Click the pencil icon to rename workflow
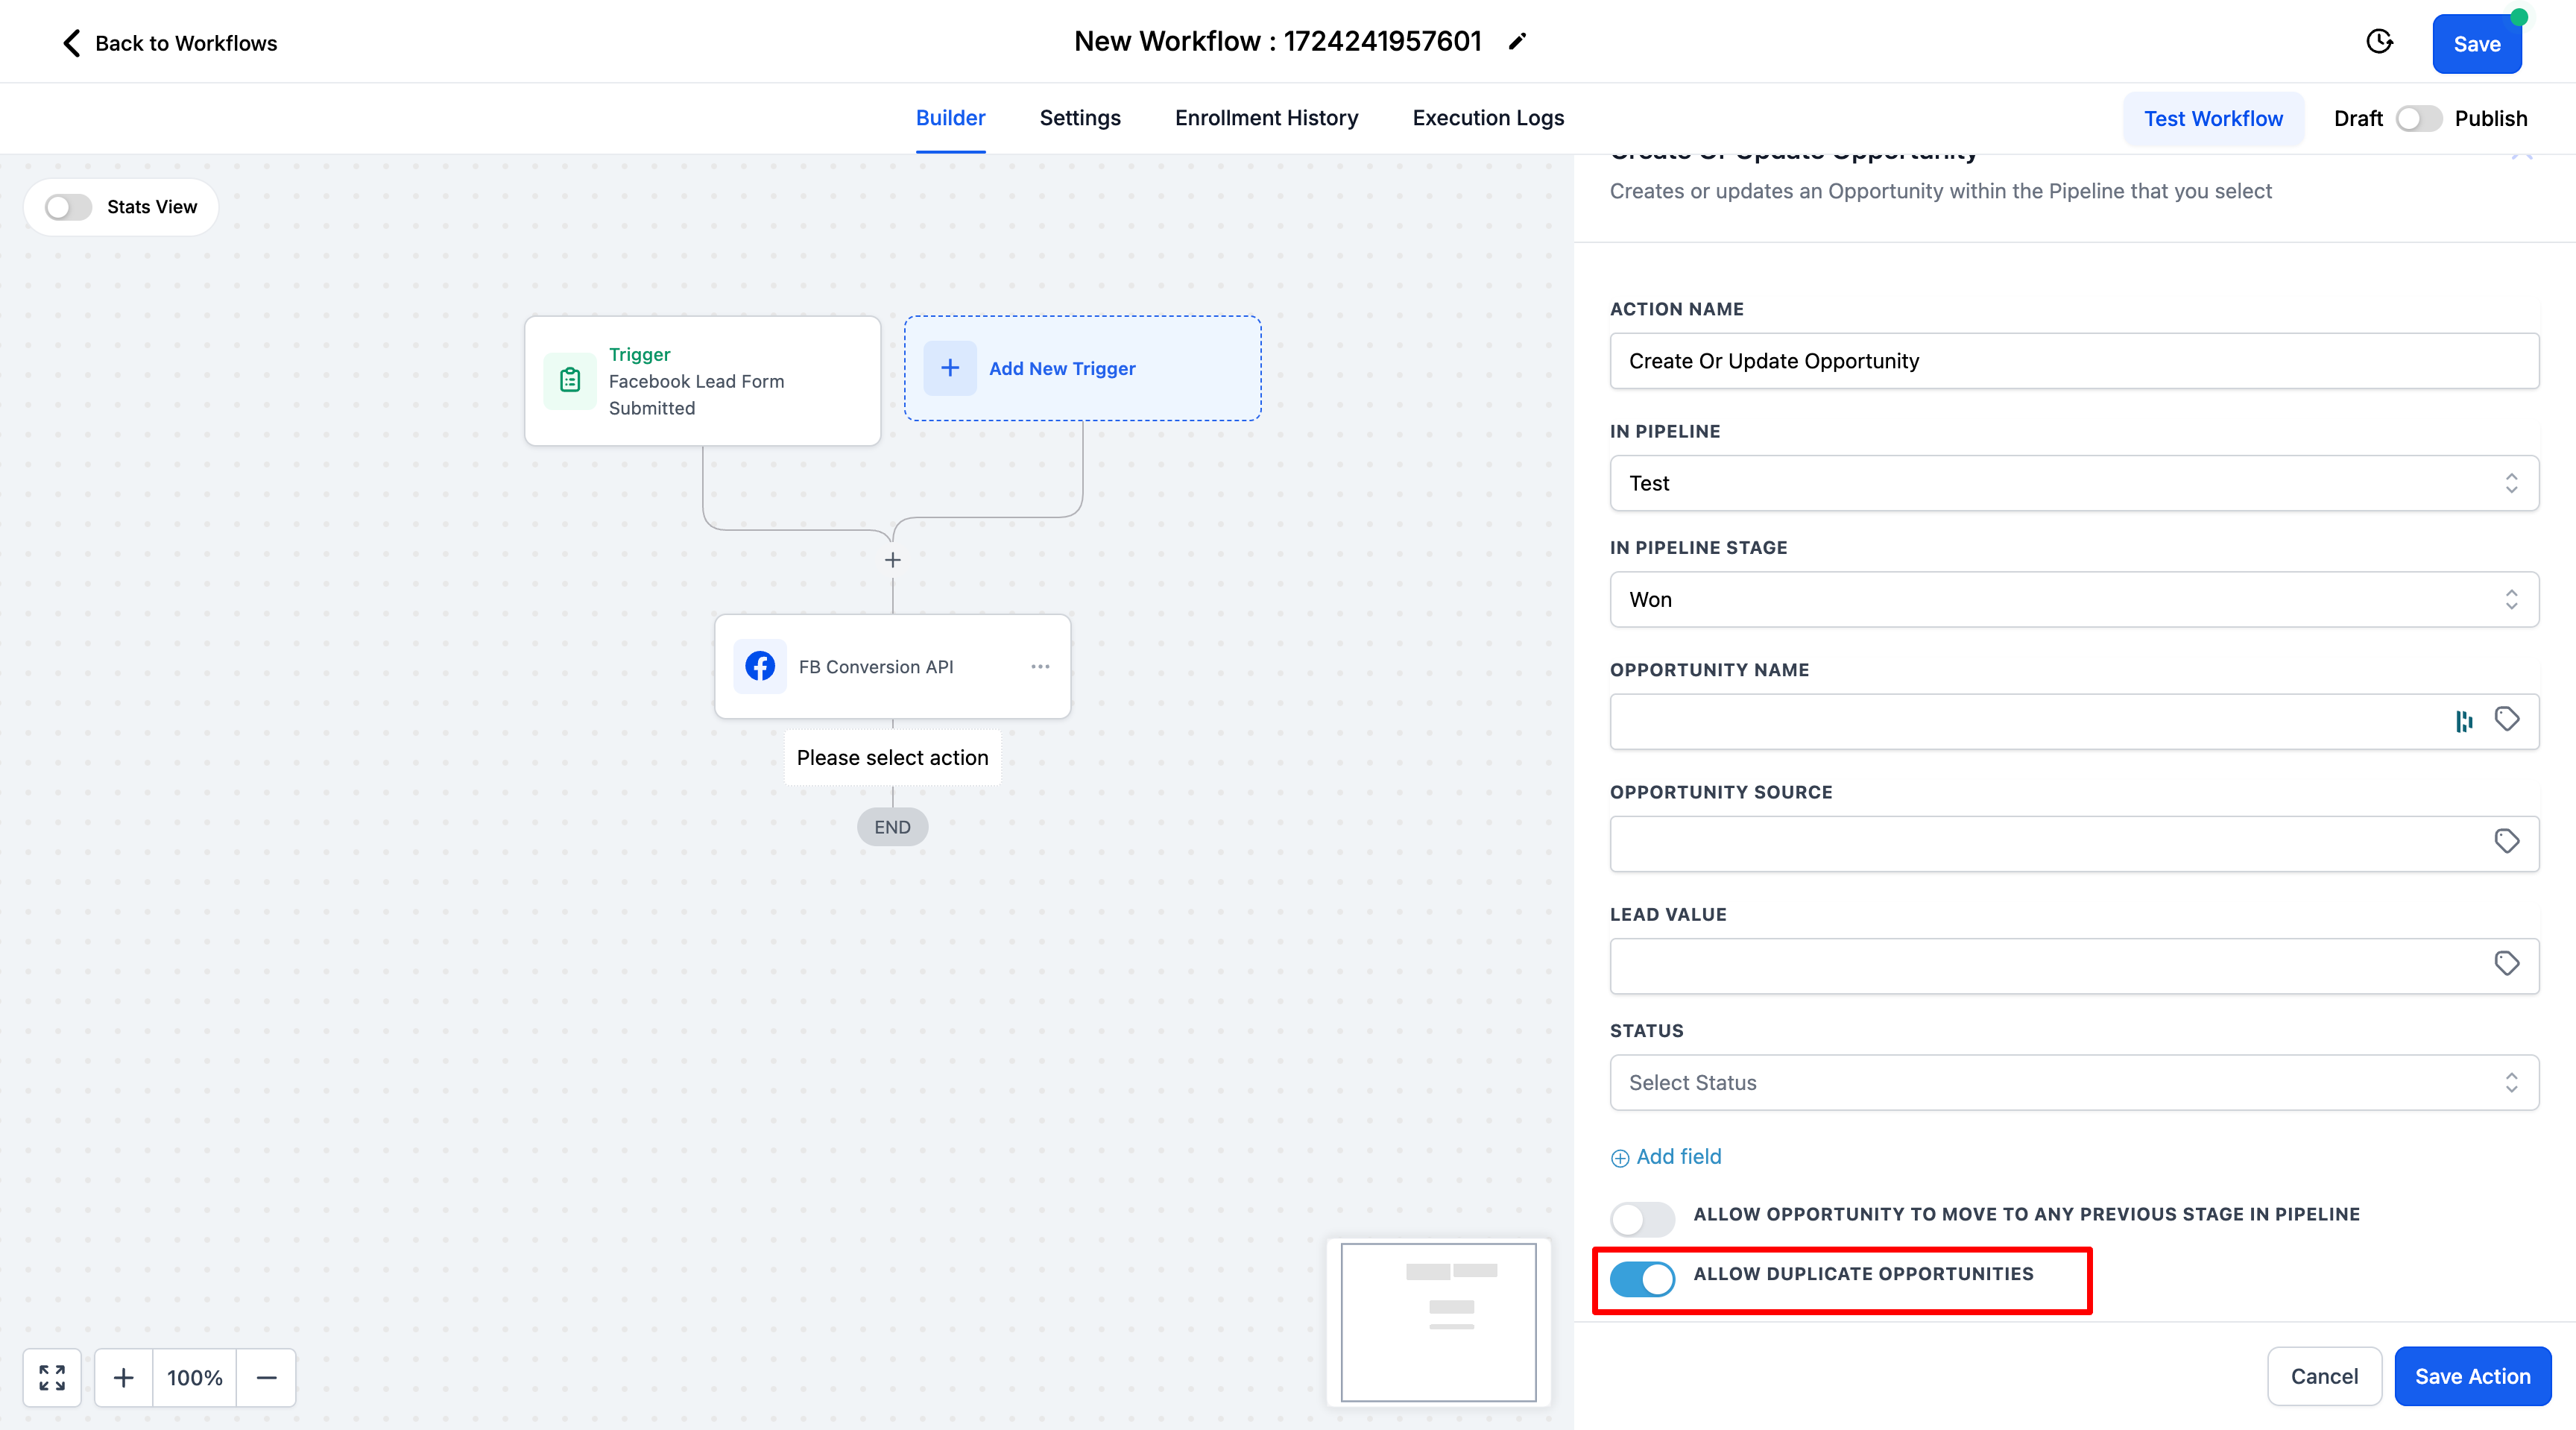The width and height of the screenshot is (2576, 1430). pyautogui.click(x=1517, y=42)
